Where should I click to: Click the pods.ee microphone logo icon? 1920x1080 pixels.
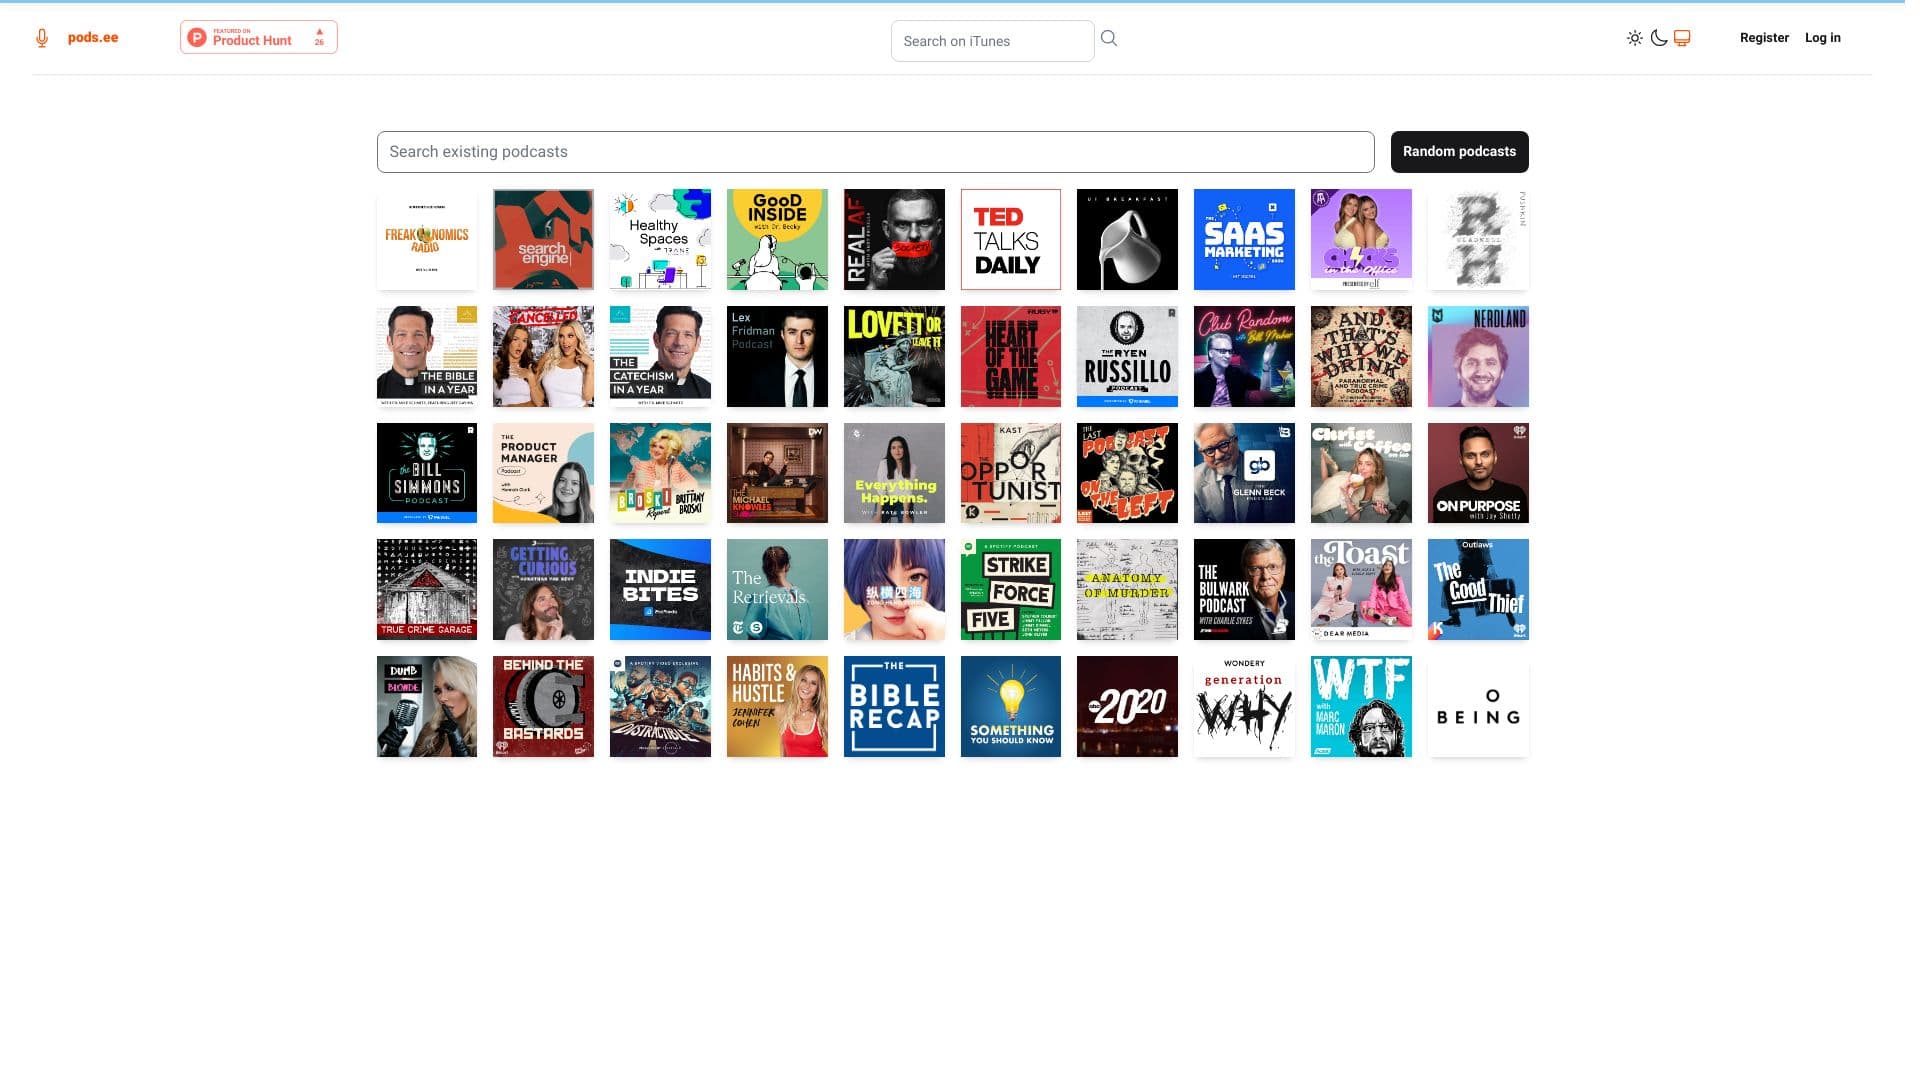coord(41,37)
